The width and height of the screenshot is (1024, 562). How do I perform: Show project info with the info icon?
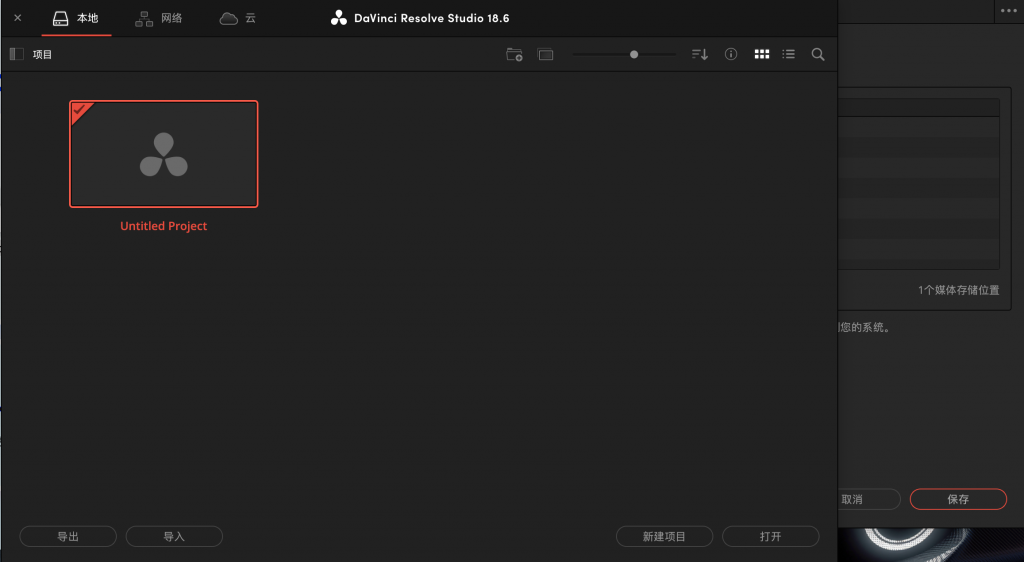pyautogui.click(x=731, y=54)
